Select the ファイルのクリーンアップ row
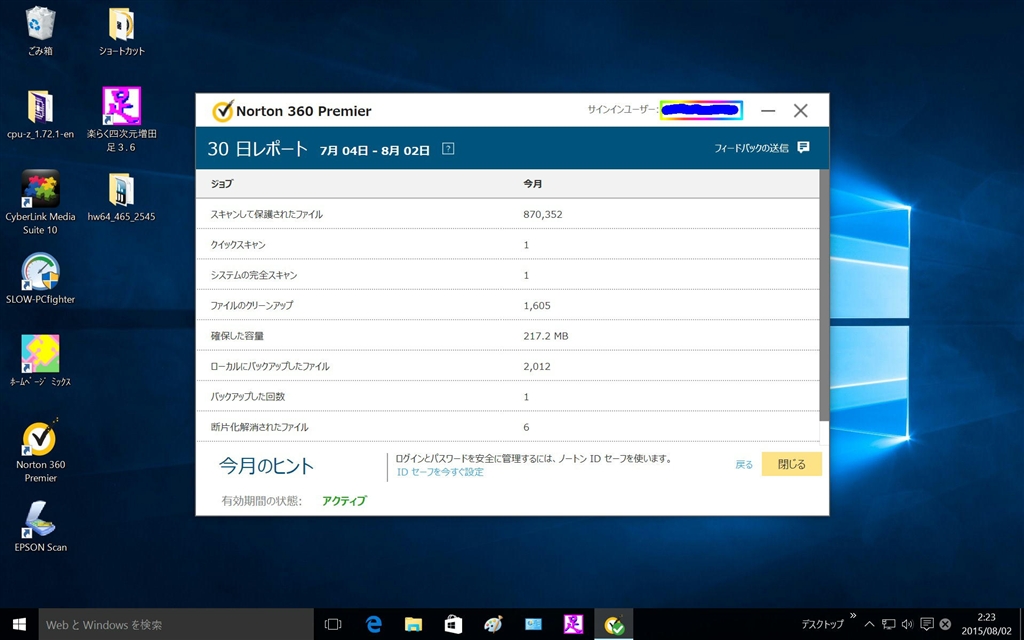 click(x=507, y=306)
